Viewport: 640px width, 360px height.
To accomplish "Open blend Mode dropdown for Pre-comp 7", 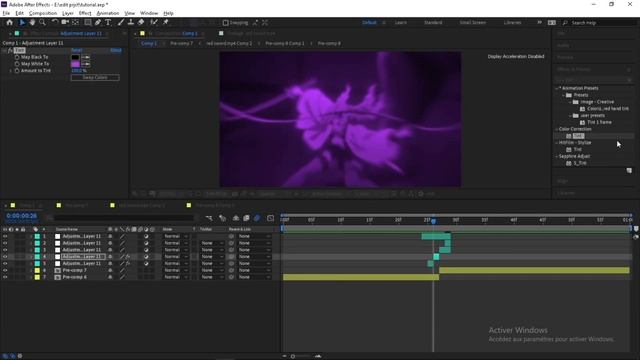I will (175, 270).
